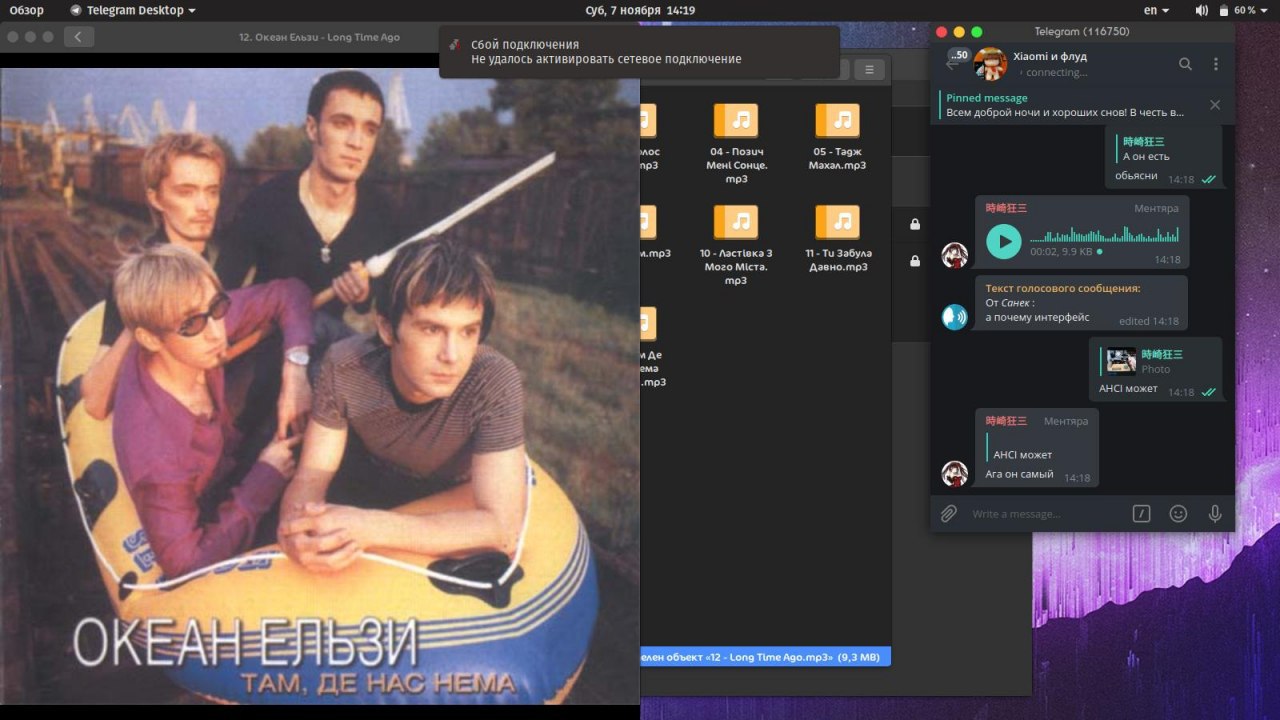Play the voice message in Telegram
This screenshot has width=1280, height=720.
pos(1004,241)
